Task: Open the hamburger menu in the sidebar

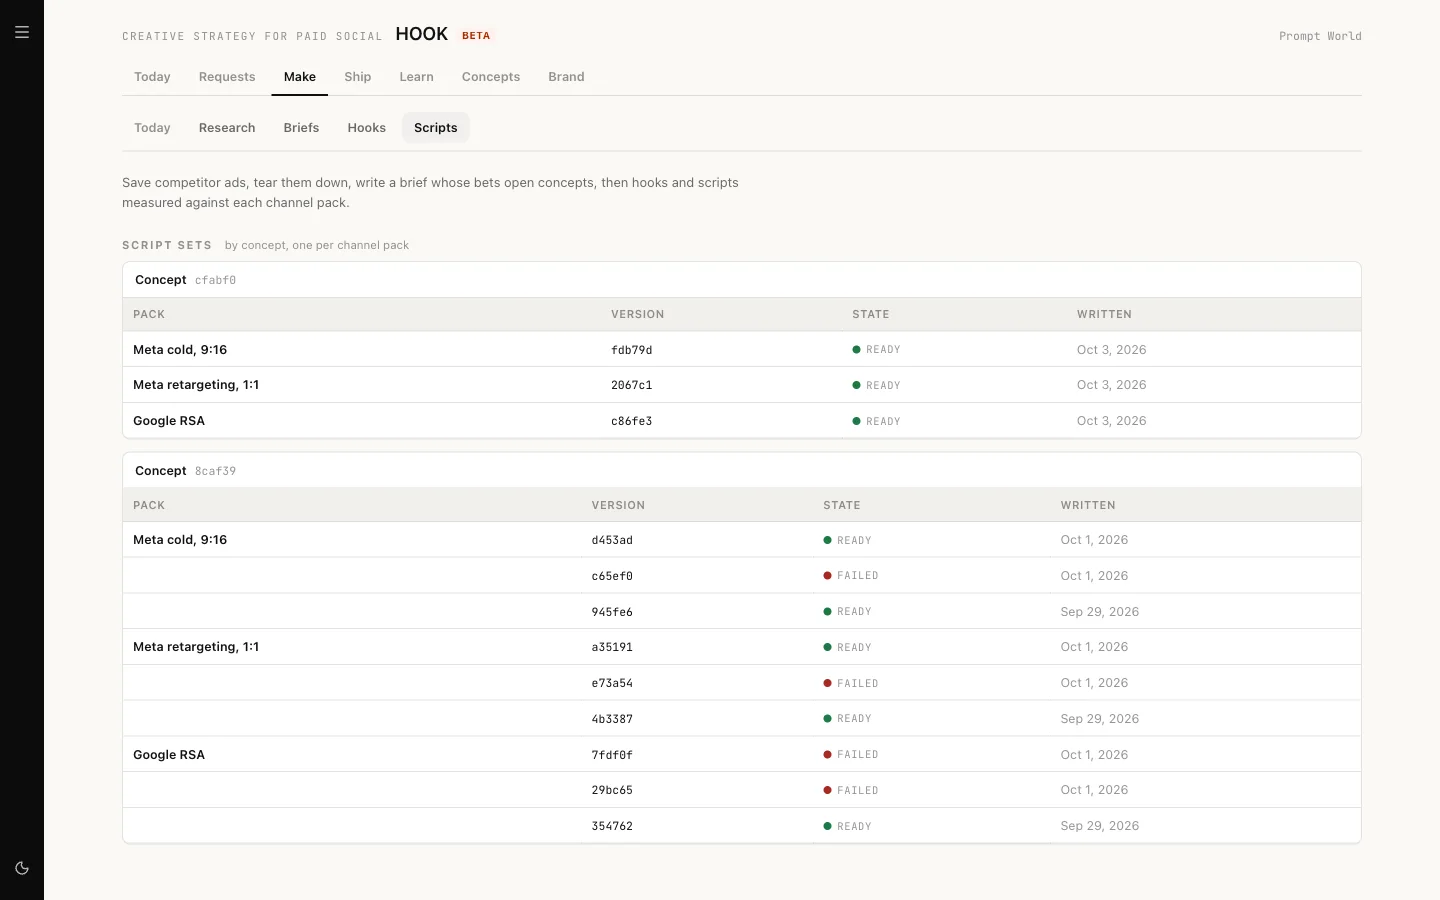Action: point(22,32)
